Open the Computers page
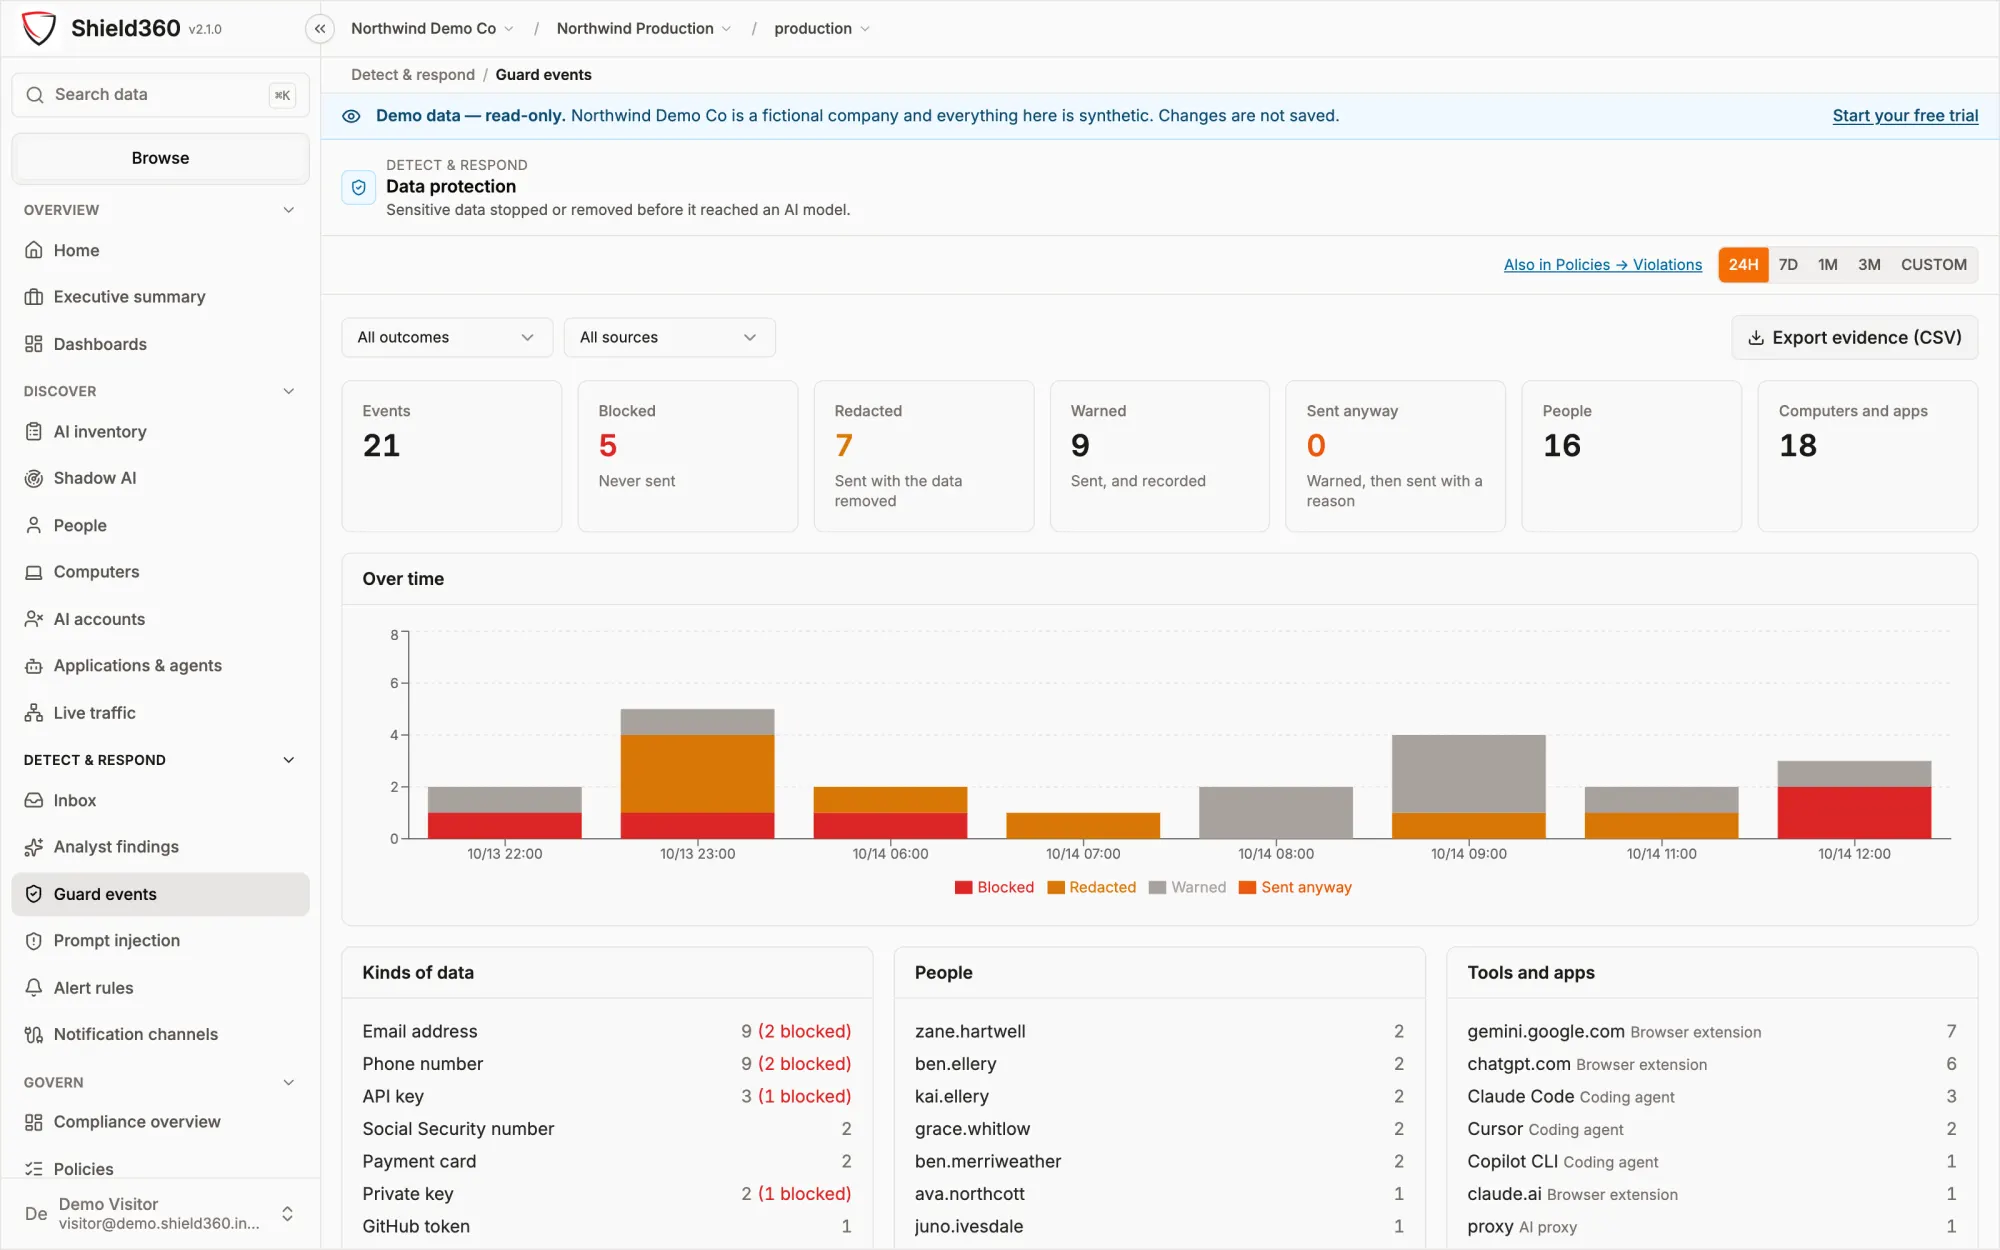The width and height of the screenshot is (2000, 1250). point(160,572)
